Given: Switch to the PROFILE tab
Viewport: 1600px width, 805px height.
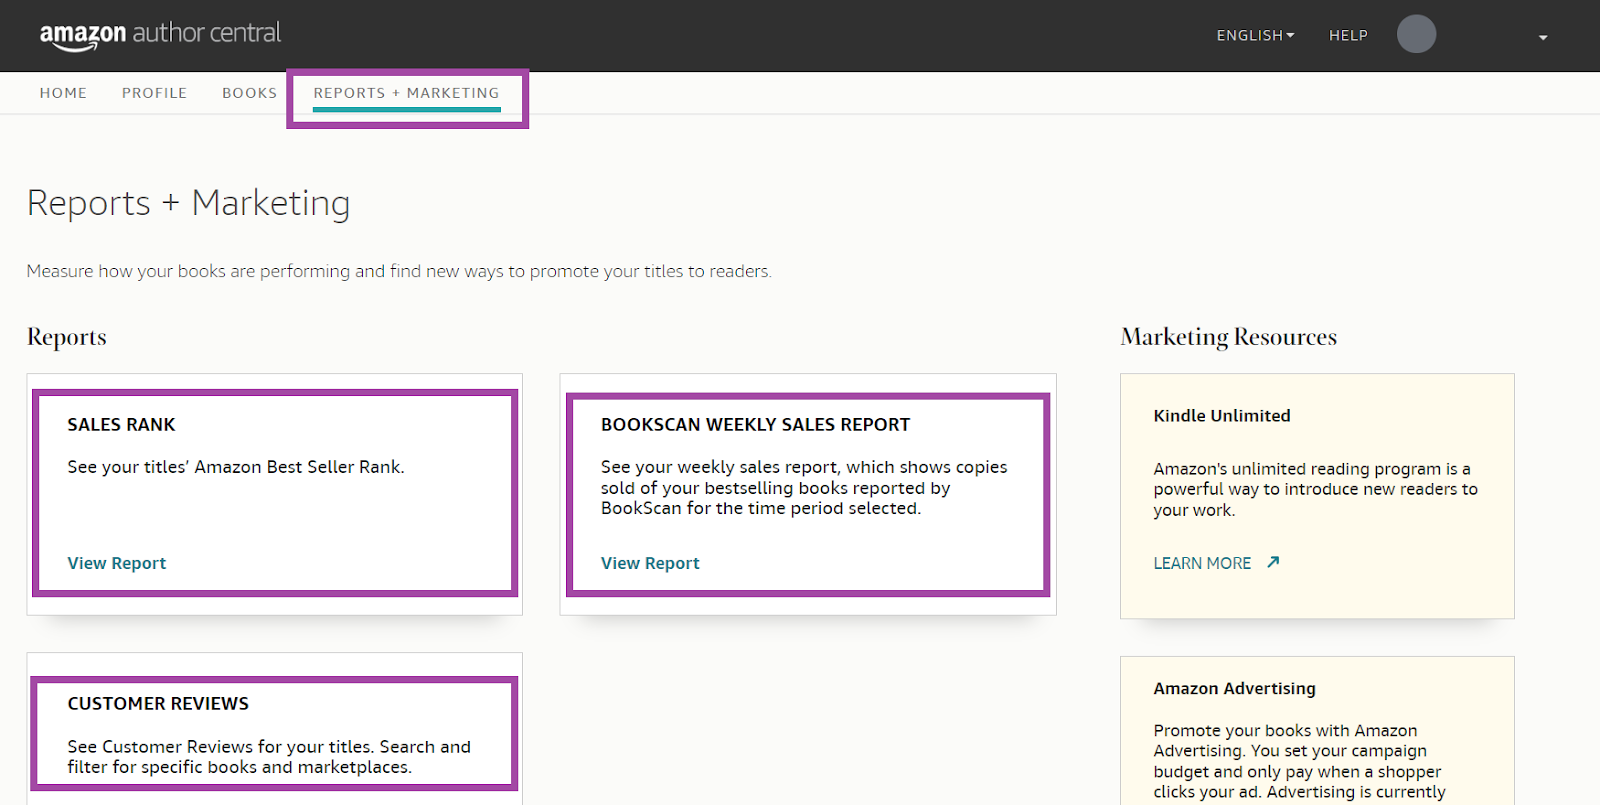Looking at the screenshot, I should (154, 93).
